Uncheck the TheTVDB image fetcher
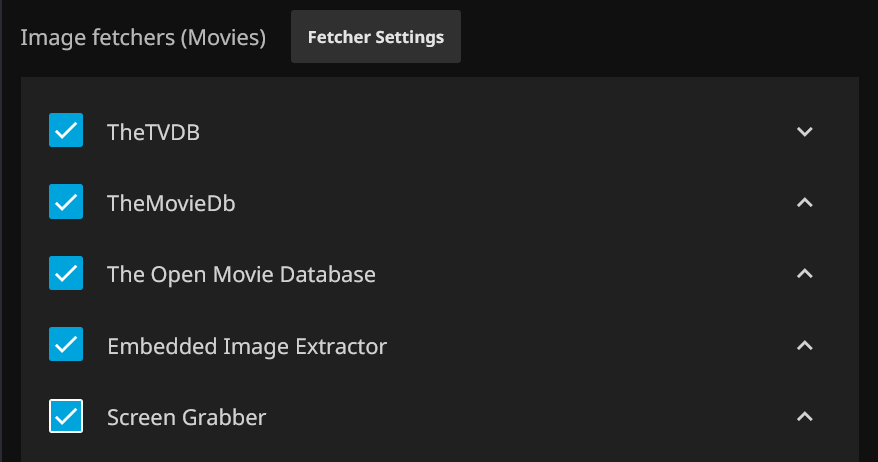The image size is (878, 462). coord(66,131)
